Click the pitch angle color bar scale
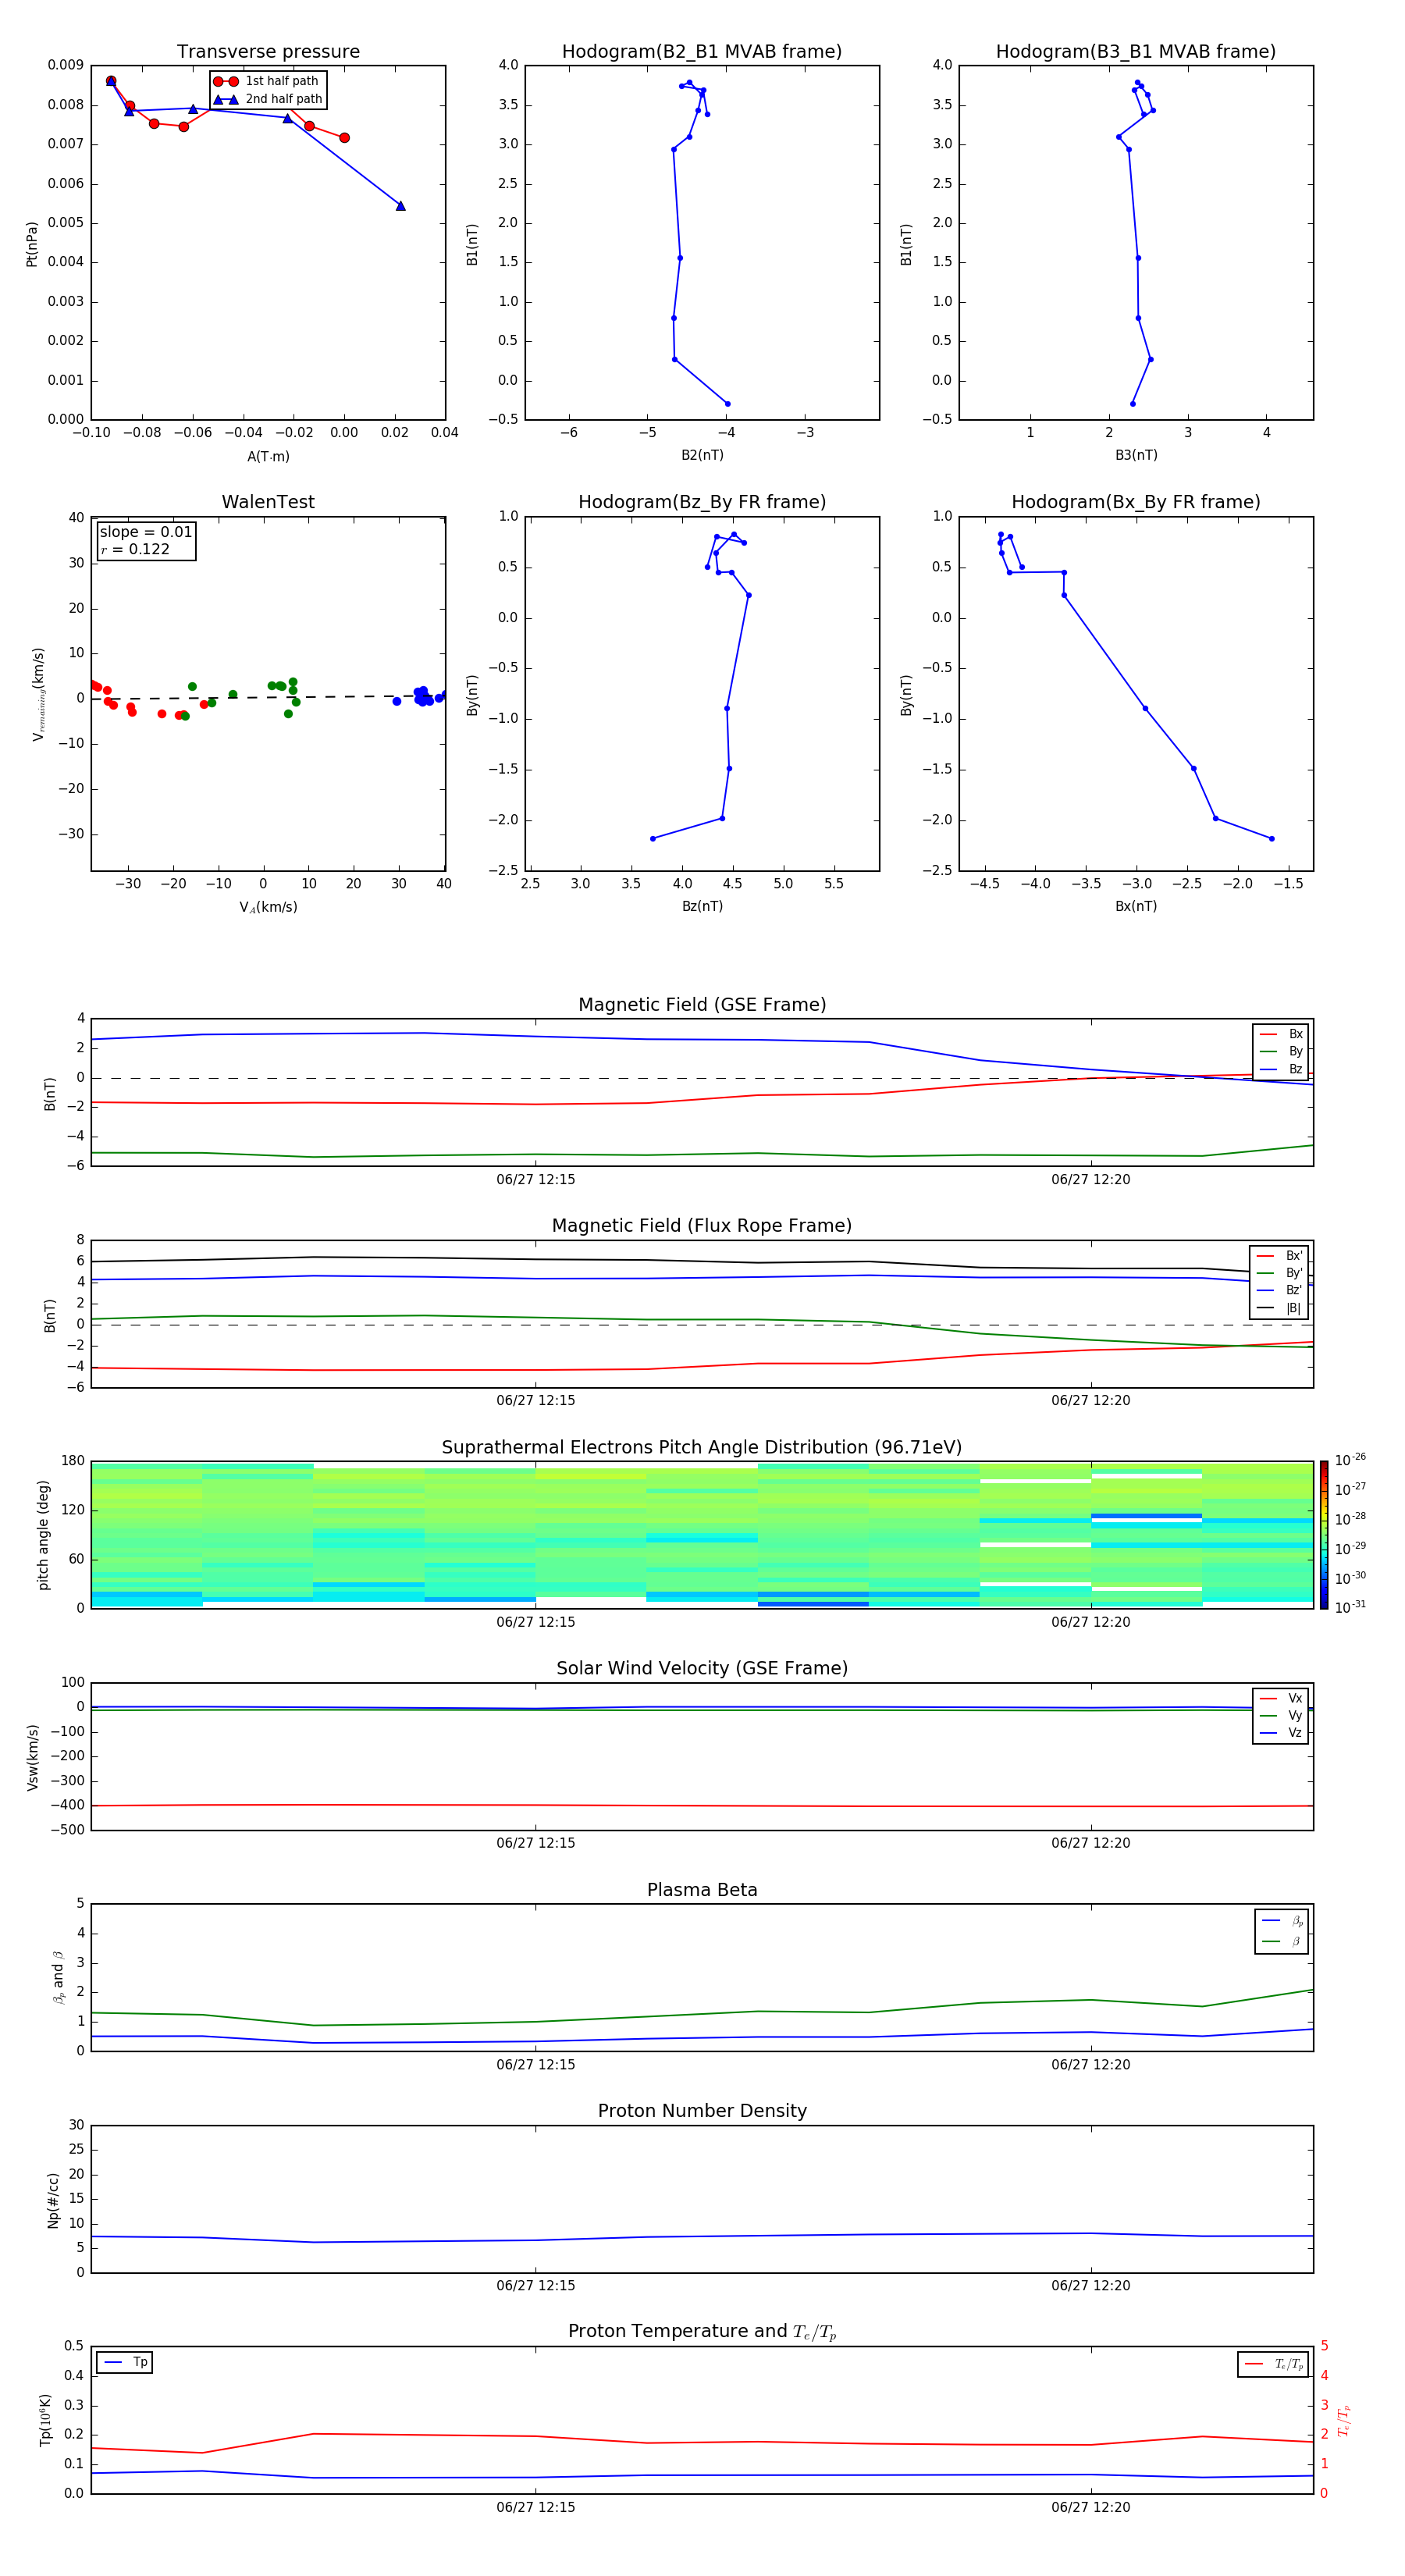1405x2576 pixels. (1323, 1535)
